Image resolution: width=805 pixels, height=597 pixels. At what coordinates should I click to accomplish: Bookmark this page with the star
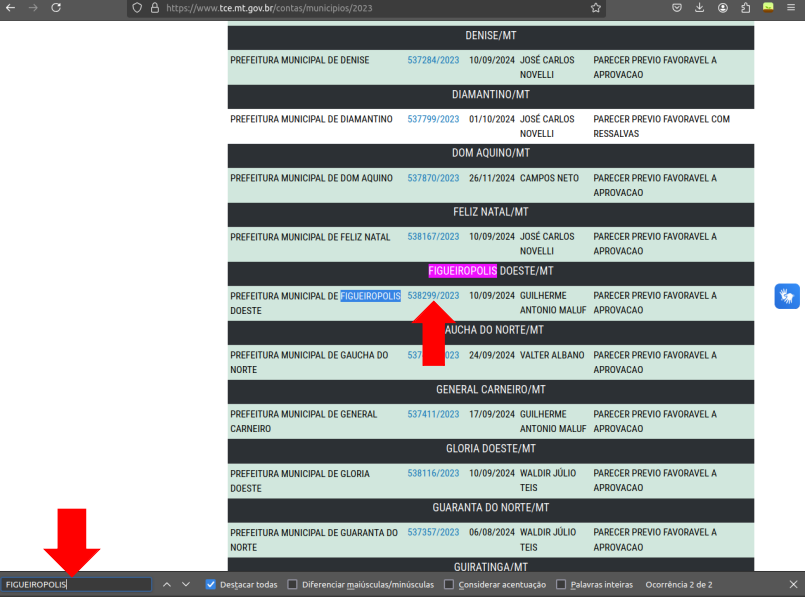tap(596, 8)
